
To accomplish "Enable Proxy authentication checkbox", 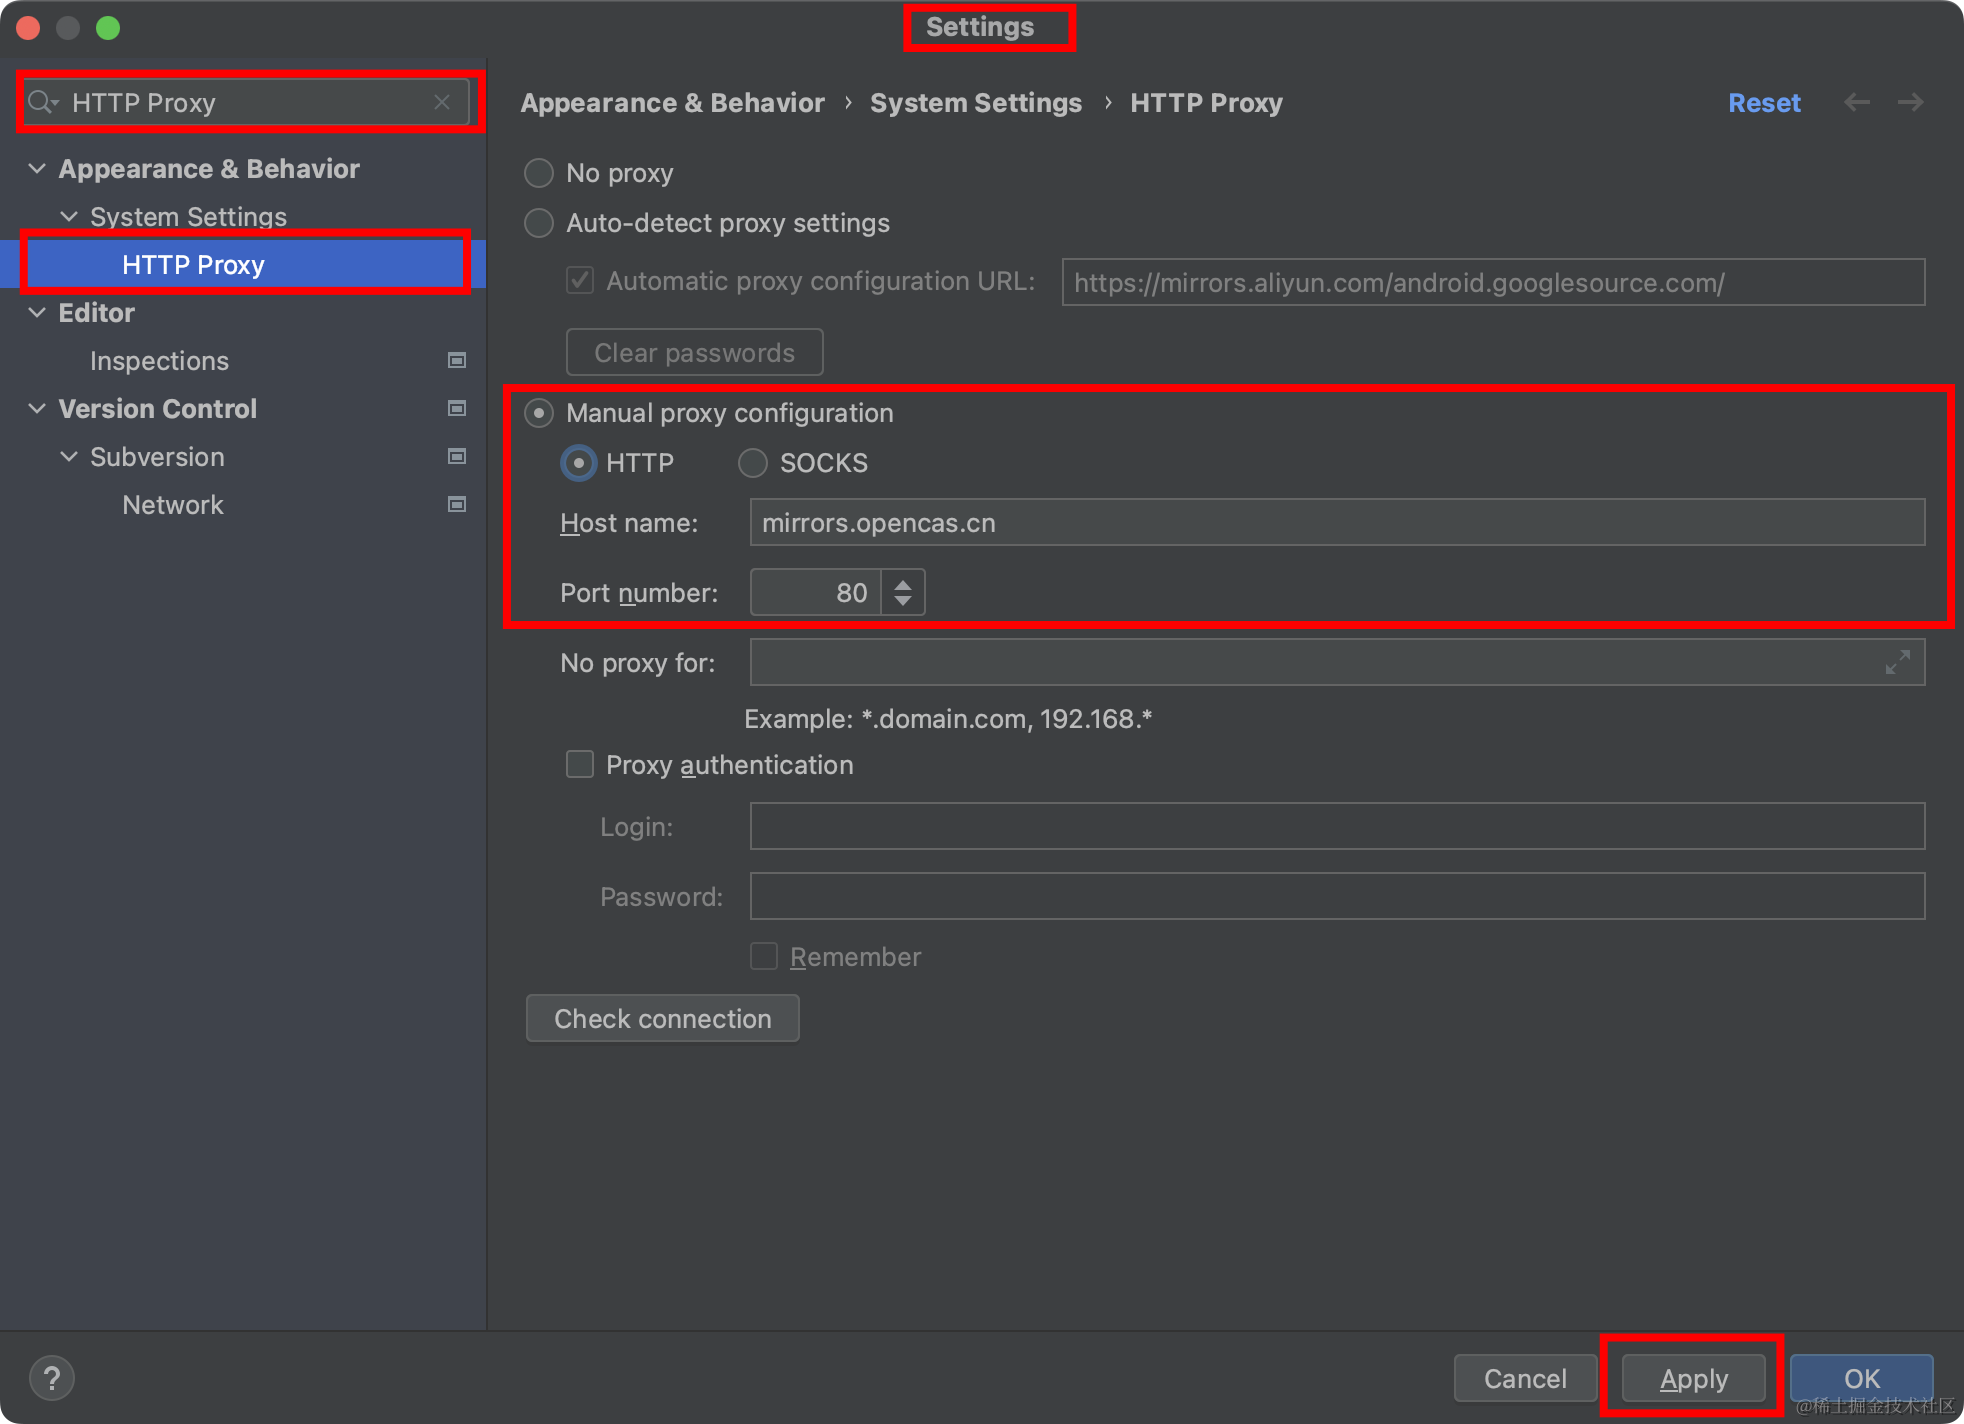I will coord(580,764).
